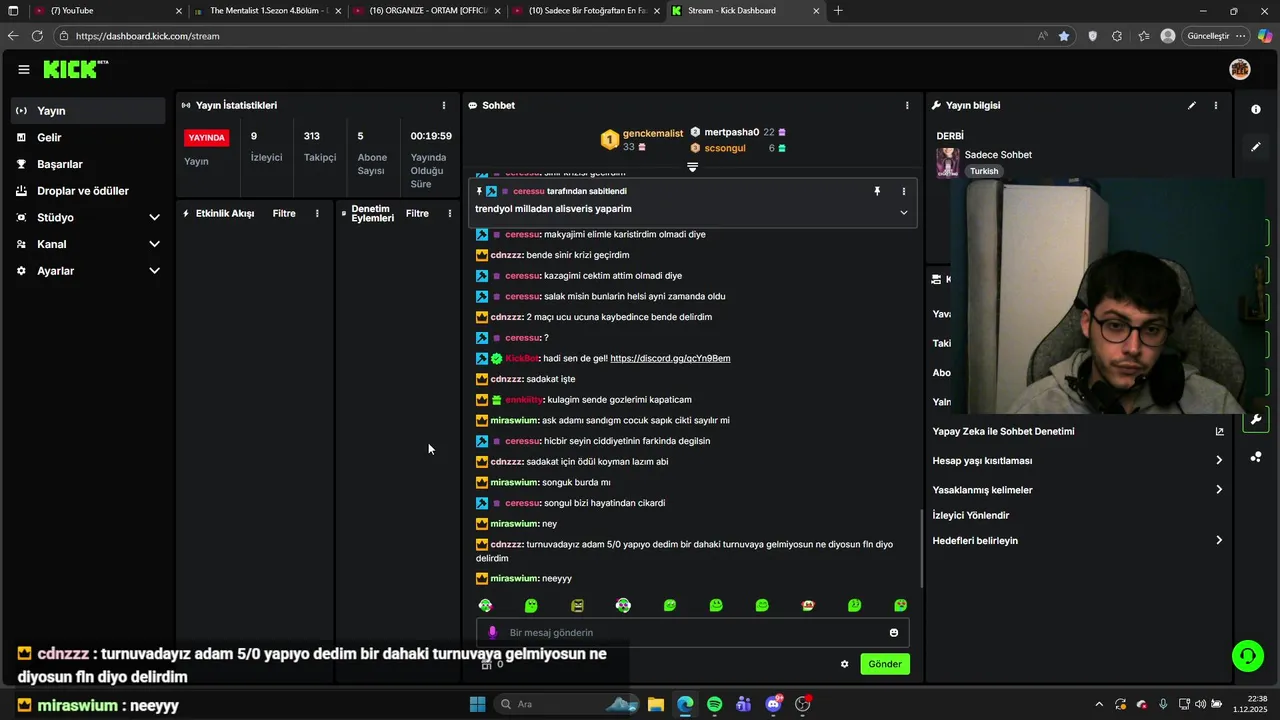Click username scsongul in leaderboard
Screen dimensions: 1280x720
pos(725,148)
